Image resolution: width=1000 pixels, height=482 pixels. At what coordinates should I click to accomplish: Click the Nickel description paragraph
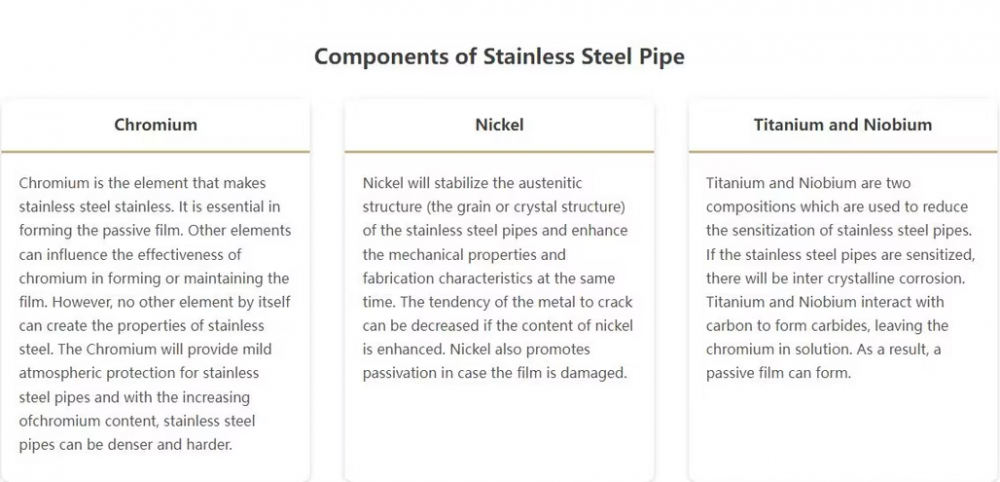click(x=498, y=278)
